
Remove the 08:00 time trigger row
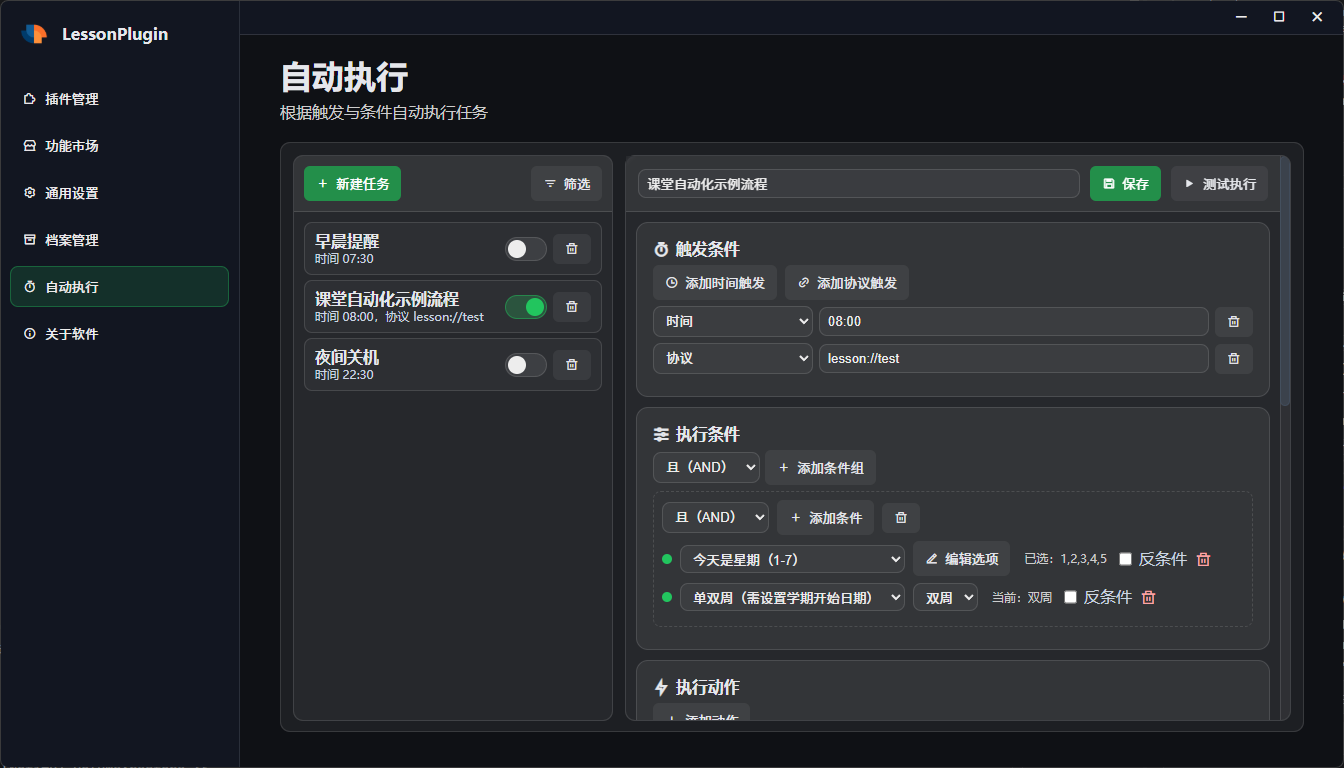[1233, 322]
